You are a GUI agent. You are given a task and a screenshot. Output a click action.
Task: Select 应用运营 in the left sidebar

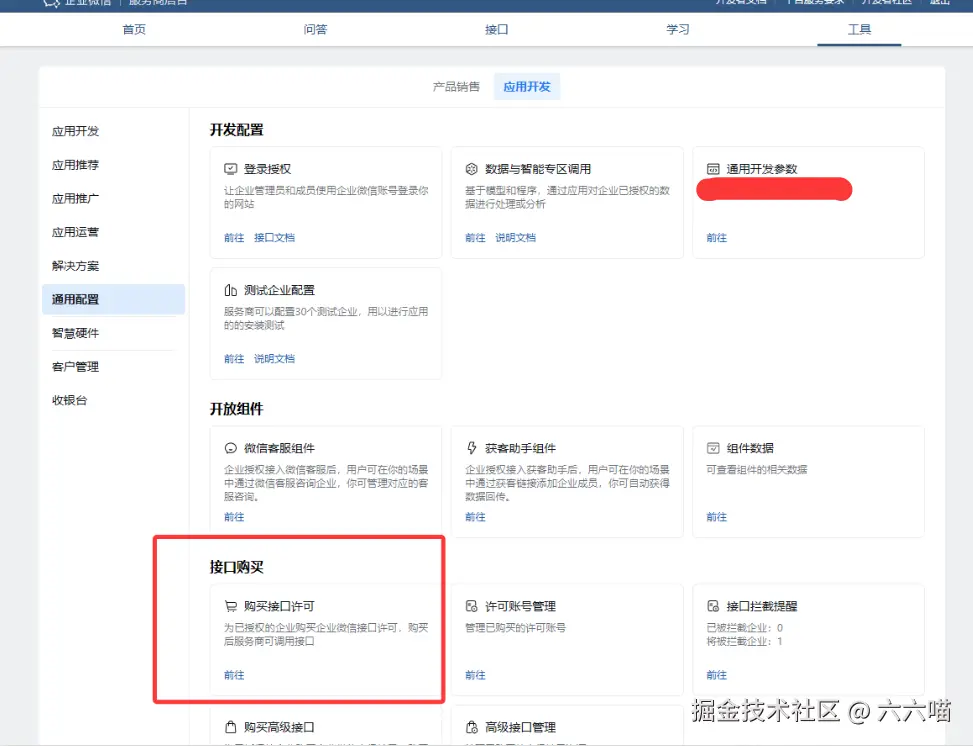(75, 231)
